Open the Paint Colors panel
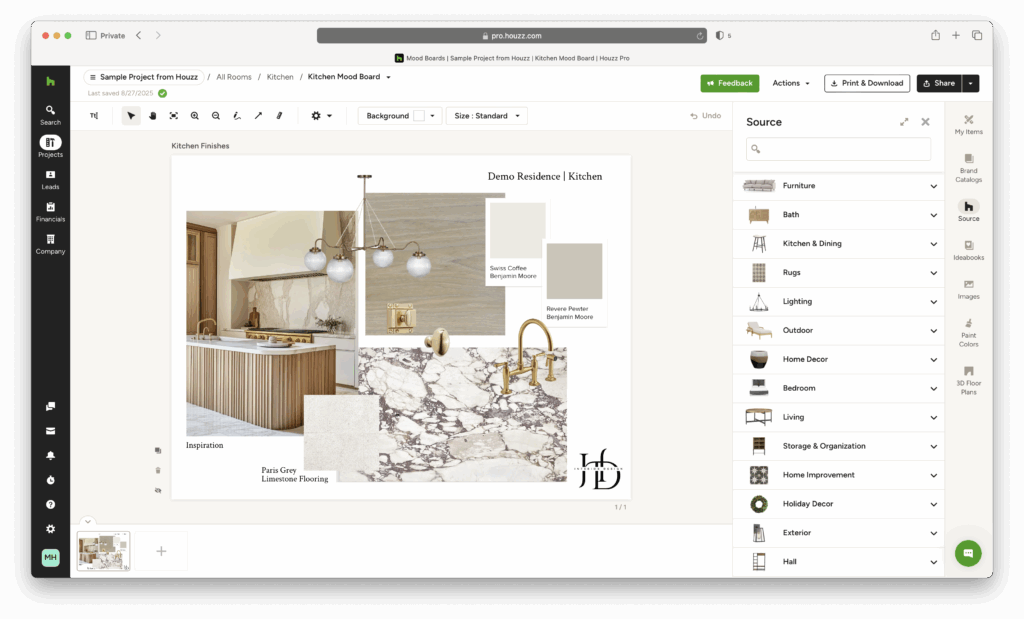This screenshot has height=619, width=1024. click(968, 332)
